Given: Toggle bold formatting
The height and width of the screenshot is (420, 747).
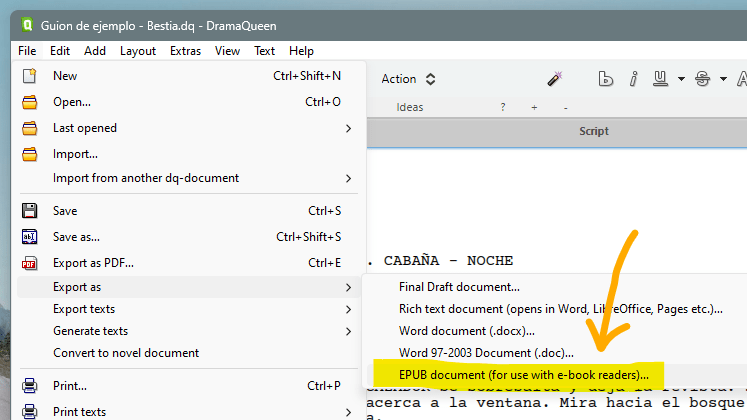Looking at the screenshot, I should pyautogui.click(x=605, y=79).
